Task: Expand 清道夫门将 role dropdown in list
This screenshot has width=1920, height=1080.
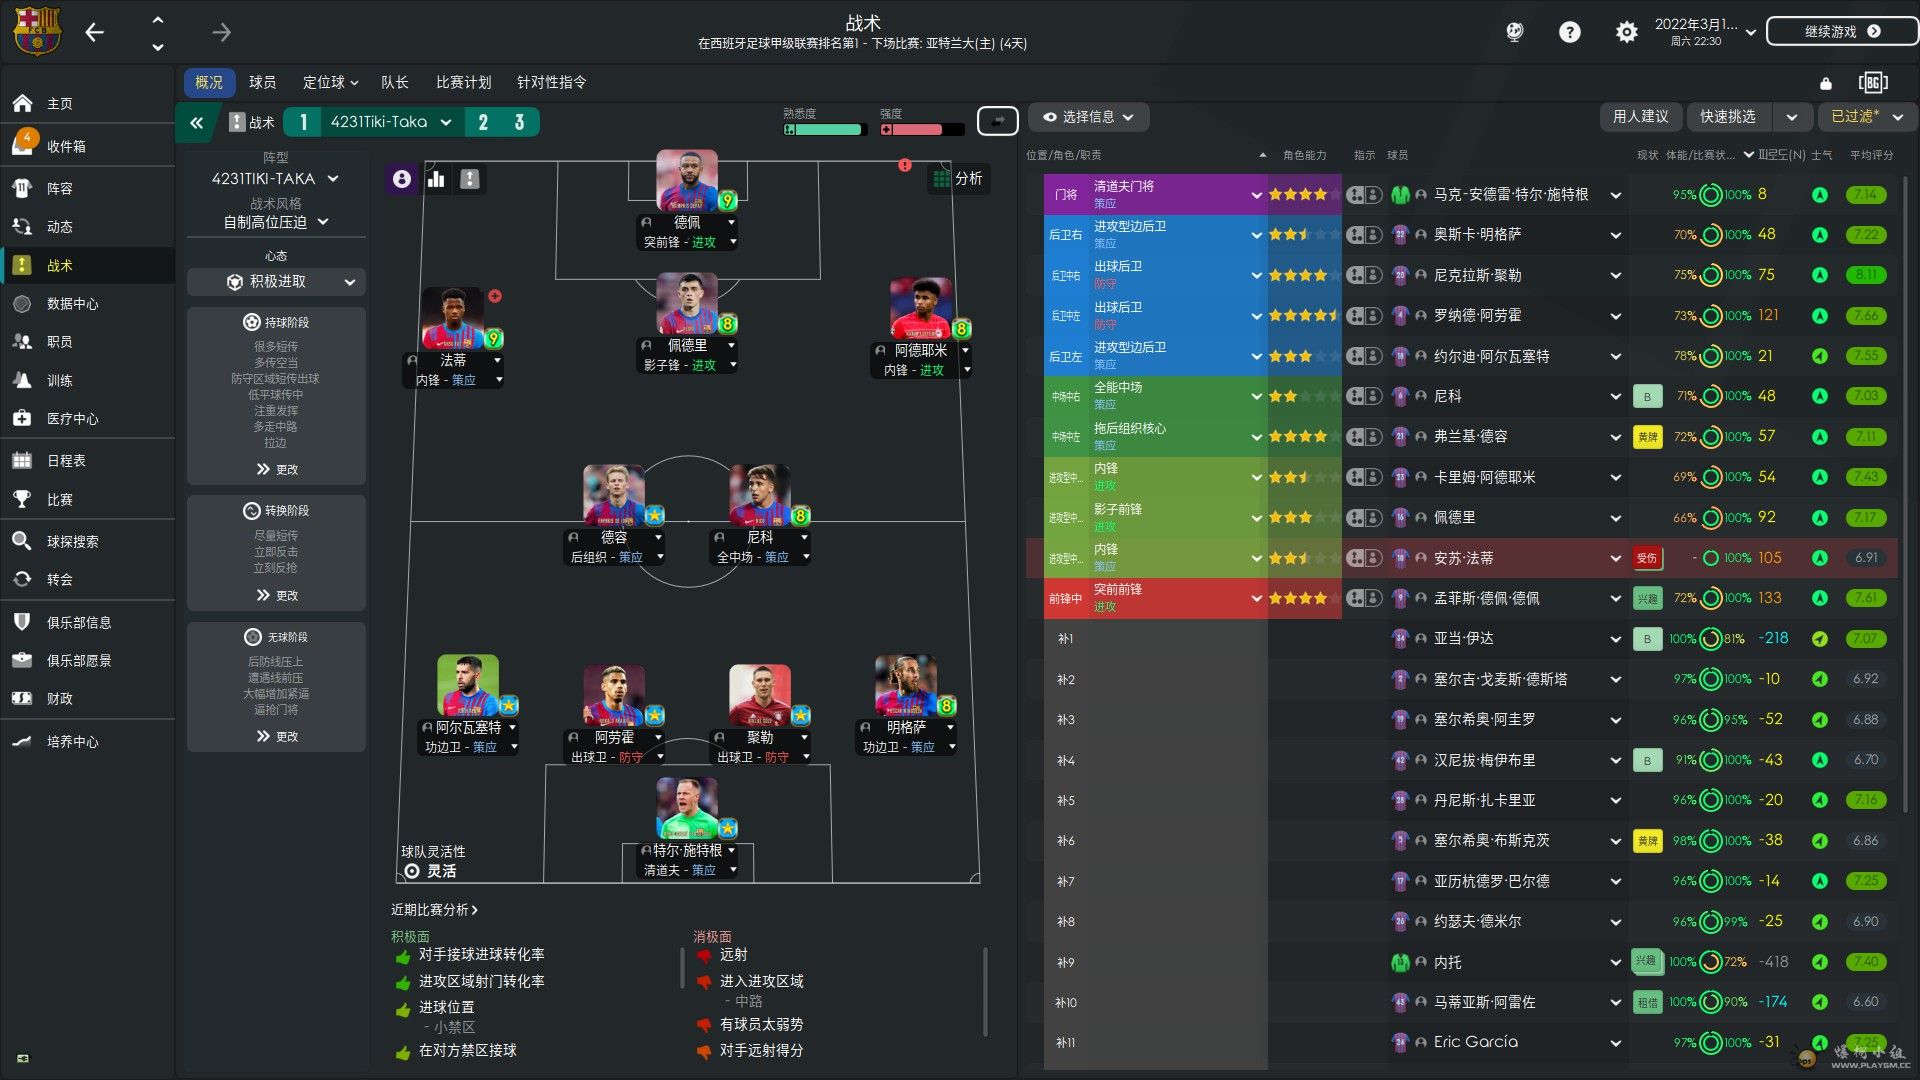Action: coord(1256,195)
